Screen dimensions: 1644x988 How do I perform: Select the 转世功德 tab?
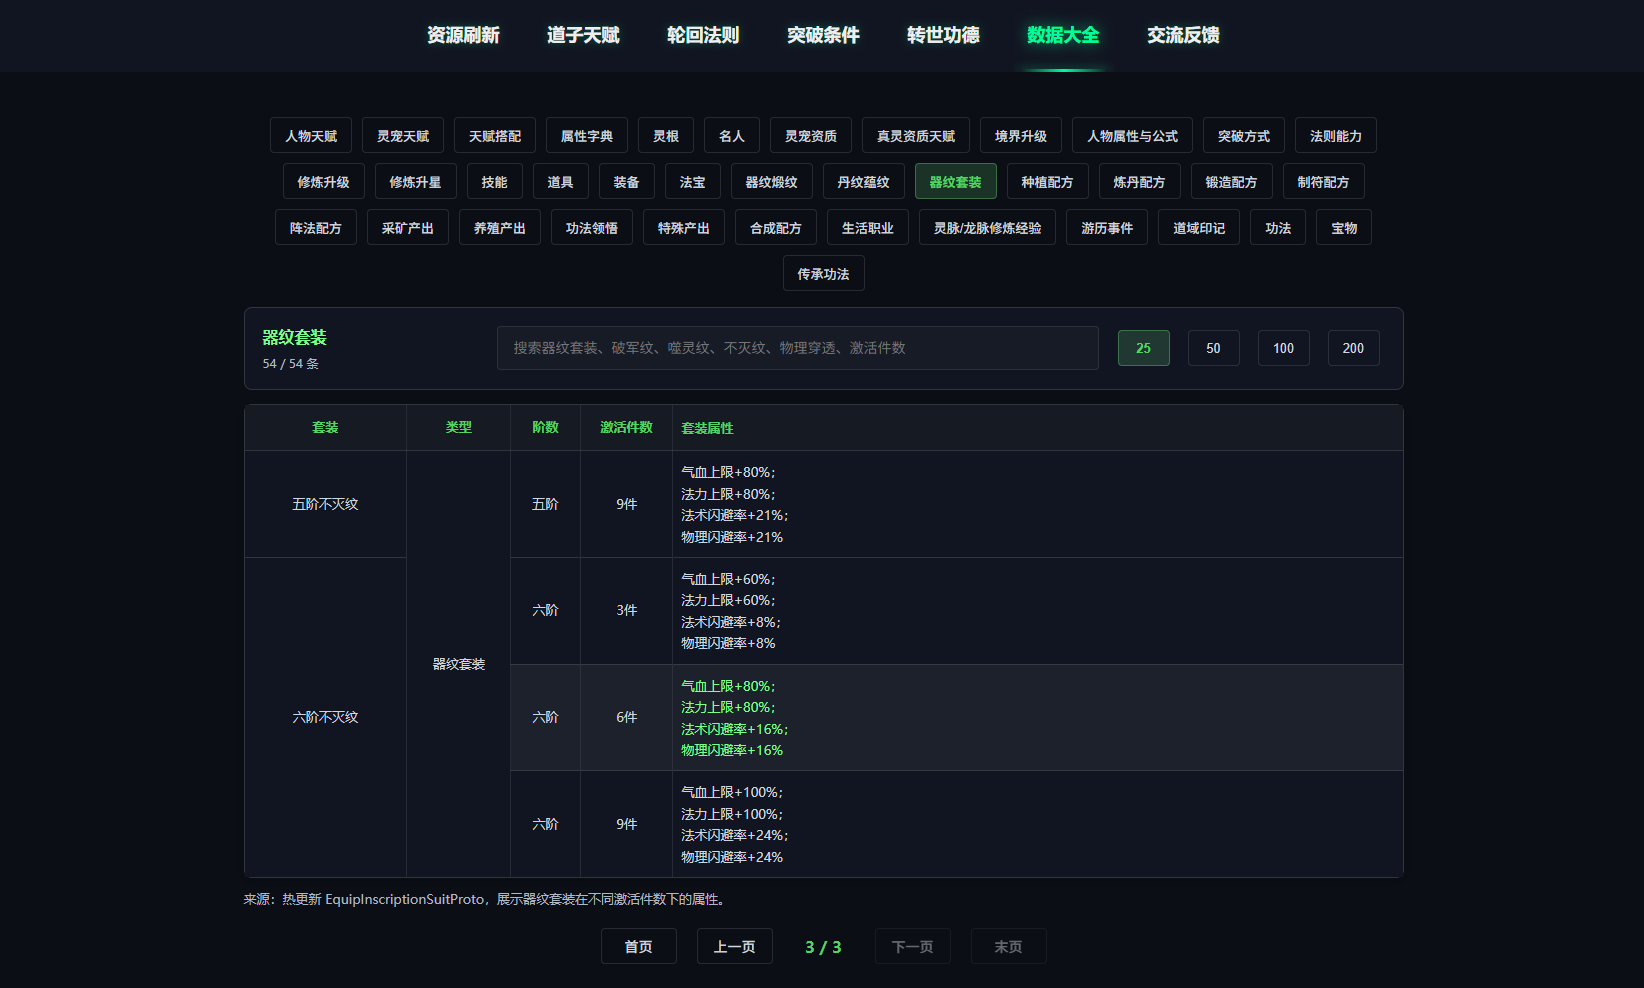(943, 35)
